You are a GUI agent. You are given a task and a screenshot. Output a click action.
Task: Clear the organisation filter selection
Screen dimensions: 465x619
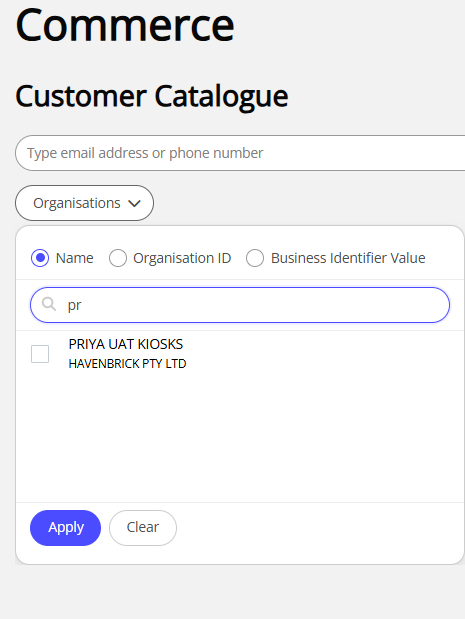pyautogui.click(x=143, y=528)
